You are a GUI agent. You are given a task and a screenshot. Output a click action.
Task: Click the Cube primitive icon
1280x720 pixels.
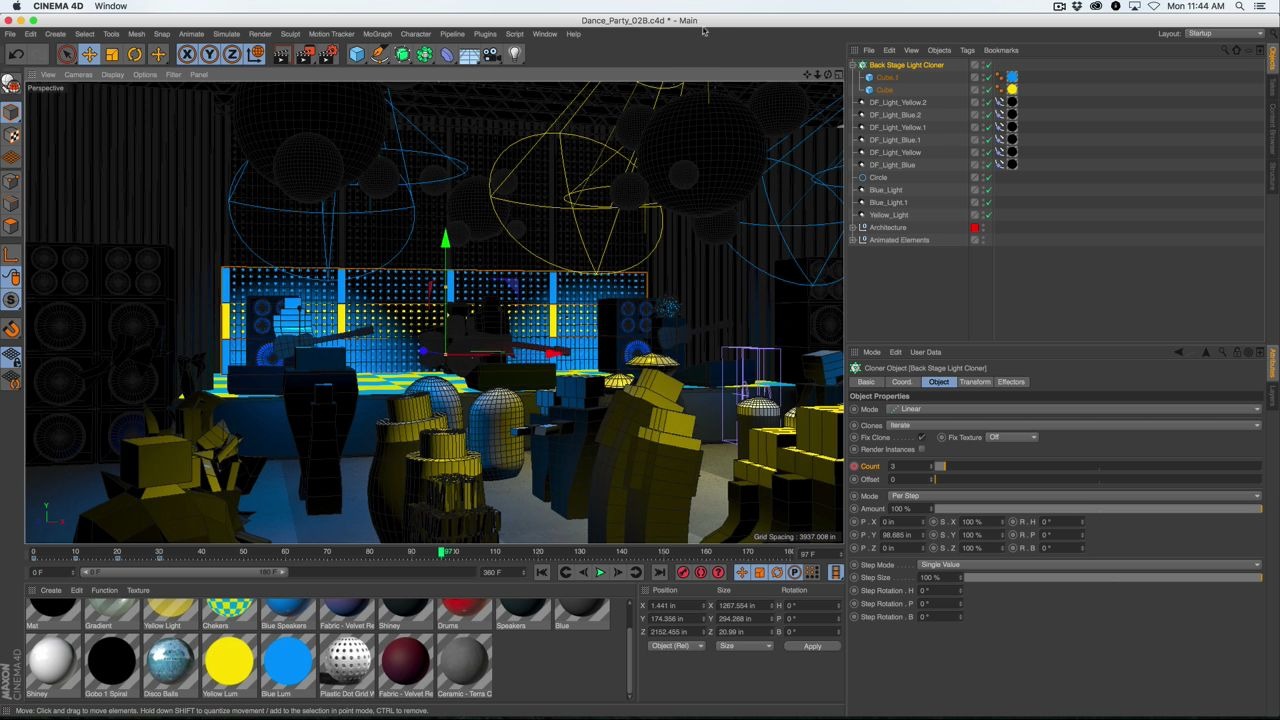click(x=356, y=54)
